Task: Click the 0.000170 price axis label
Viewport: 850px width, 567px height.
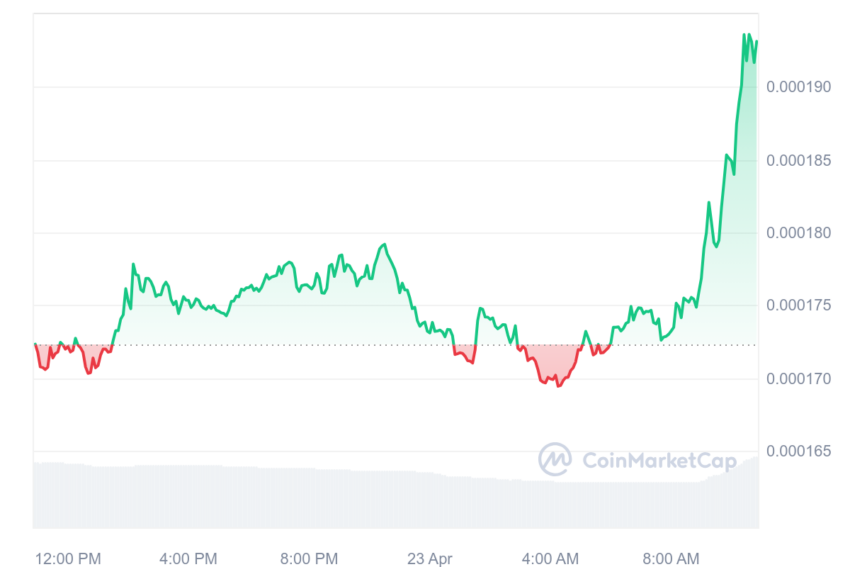Action: tap(799, 379)
